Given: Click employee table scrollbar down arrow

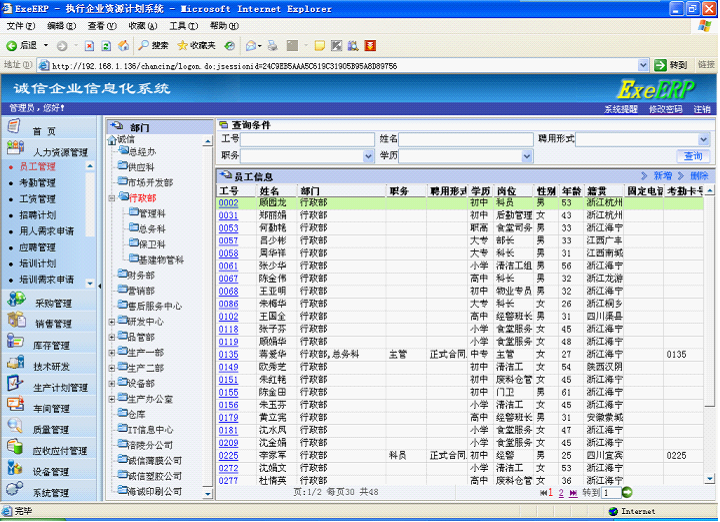Looking at the screenshot, I should [710, 479].
